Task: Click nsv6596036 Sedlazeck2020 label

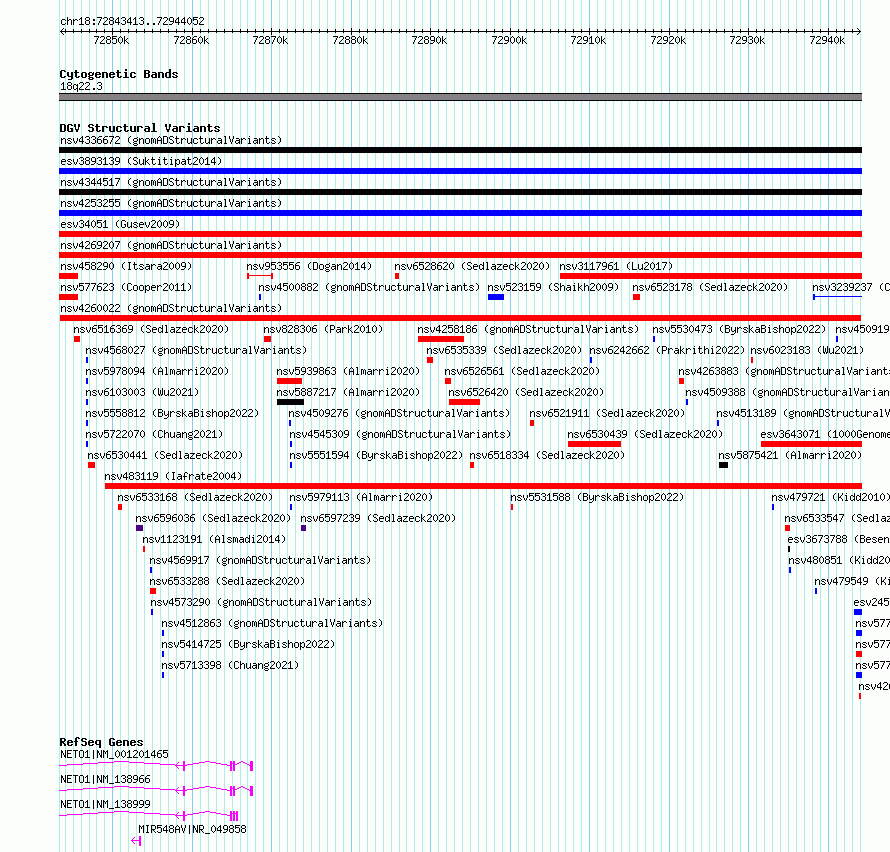Action: tap(213, 518)
